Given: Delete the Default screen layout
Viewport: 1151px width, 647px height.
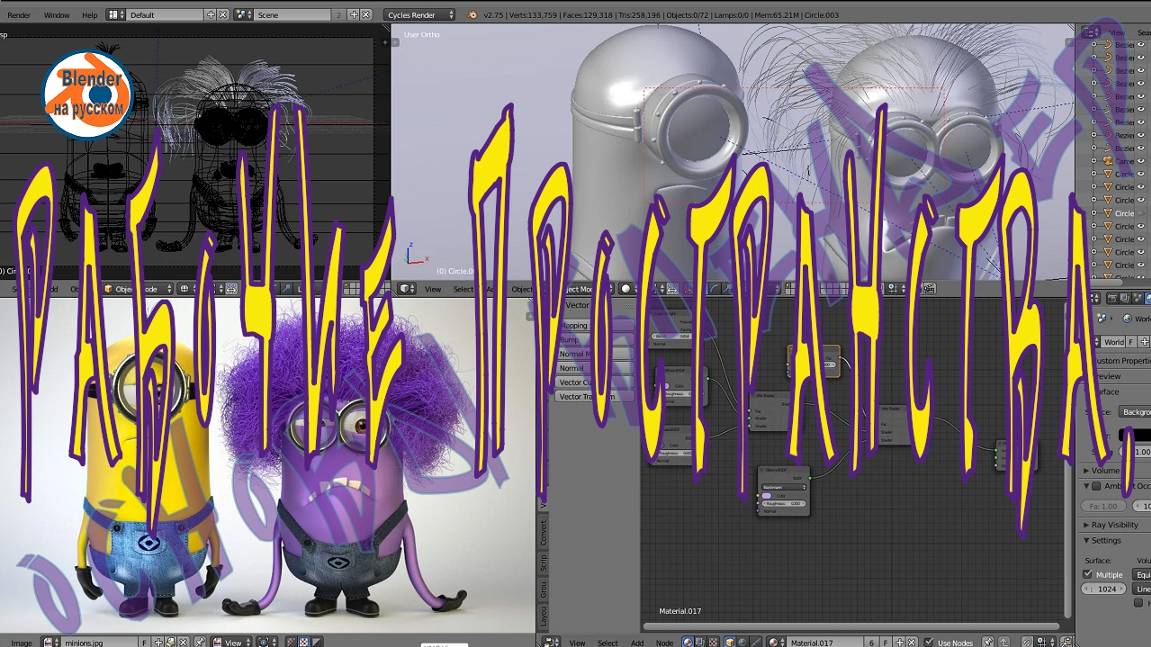Looking at the screenshot, I should tap(223, 15).
